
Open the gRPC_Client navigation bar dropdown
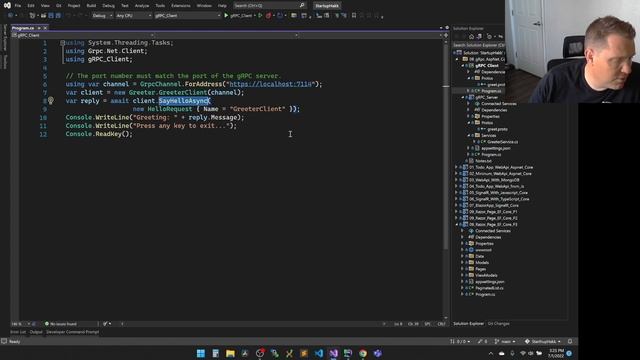click(83, 36)
